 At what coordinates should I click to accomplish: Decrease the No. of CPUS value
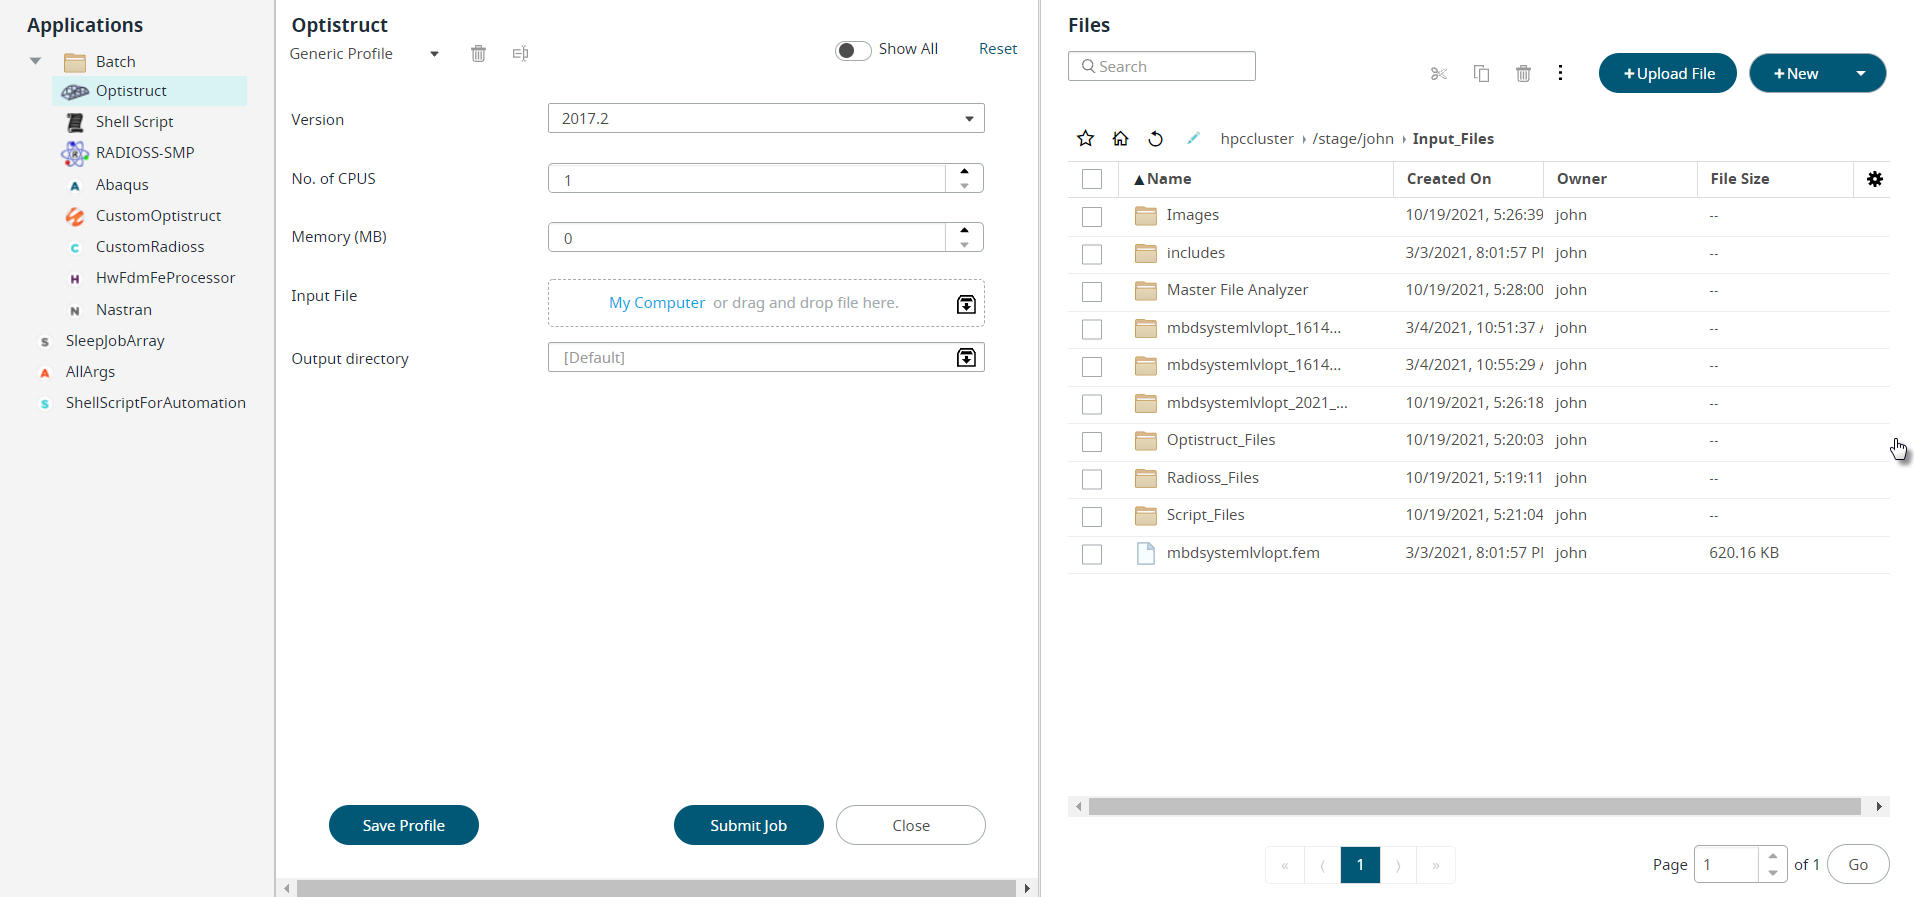964,186
